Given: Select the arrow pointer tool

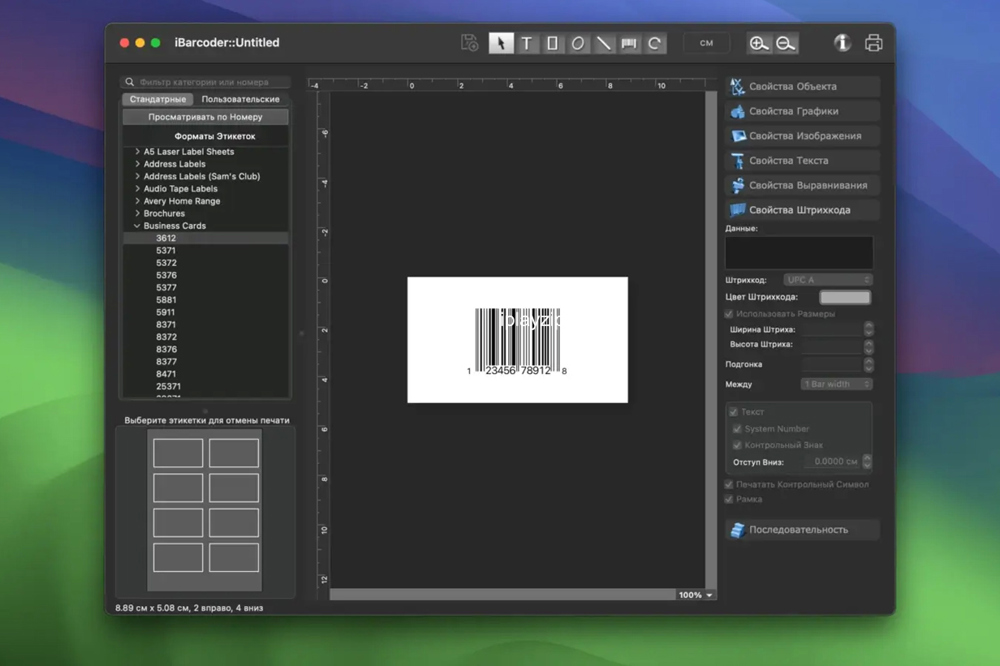Looking at the screenshot, I should pyautogui.click(x=501, y=43).
